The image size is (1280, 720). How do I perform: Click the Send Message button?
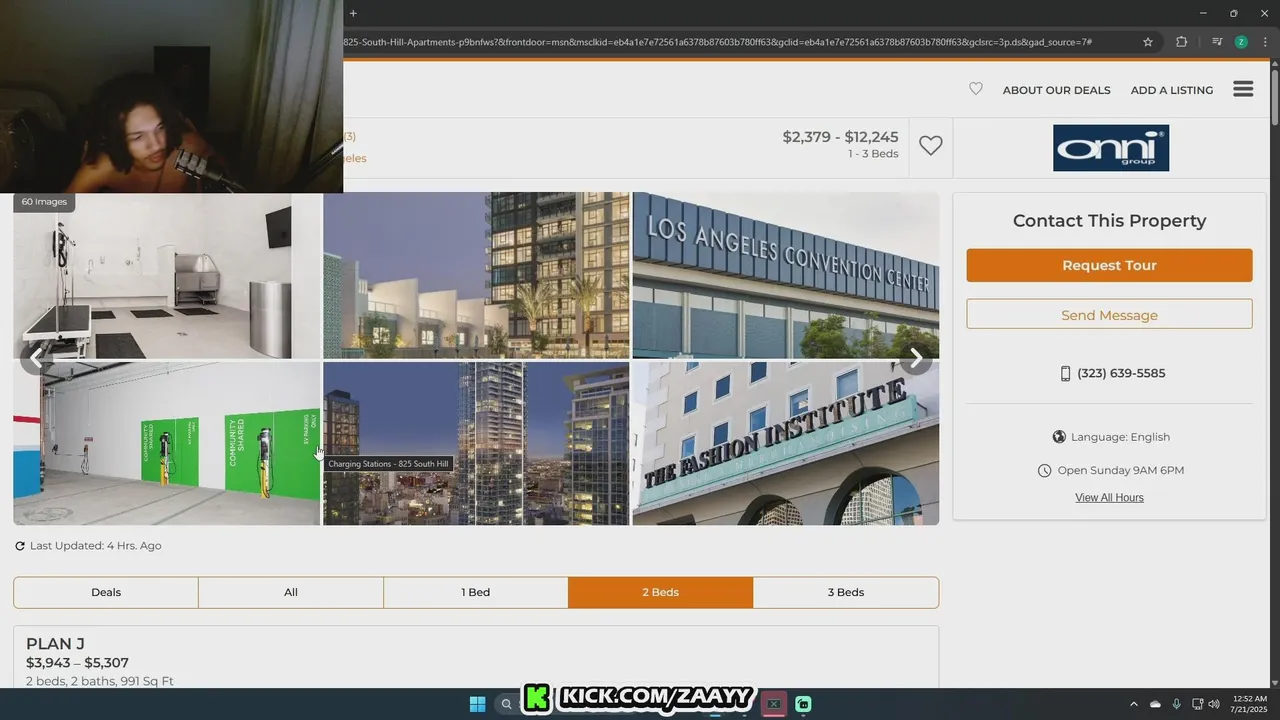pyautogui.click(x=1109, y=314)
